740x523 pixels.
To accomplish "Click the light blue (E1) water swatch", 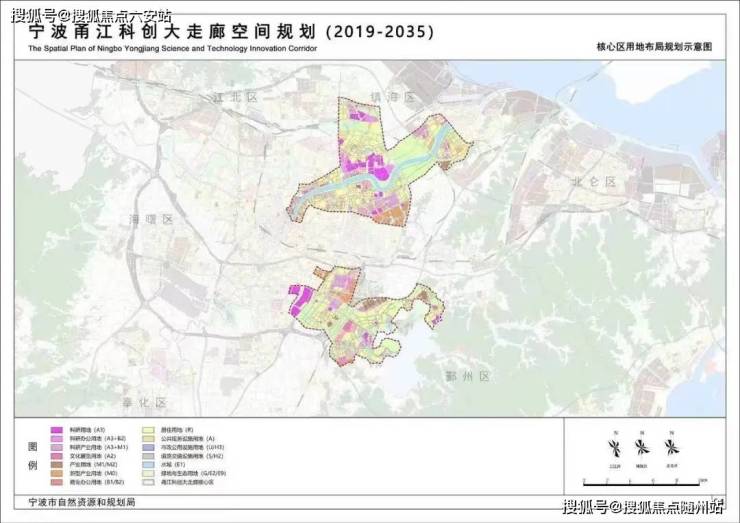I will pos(148,464).
